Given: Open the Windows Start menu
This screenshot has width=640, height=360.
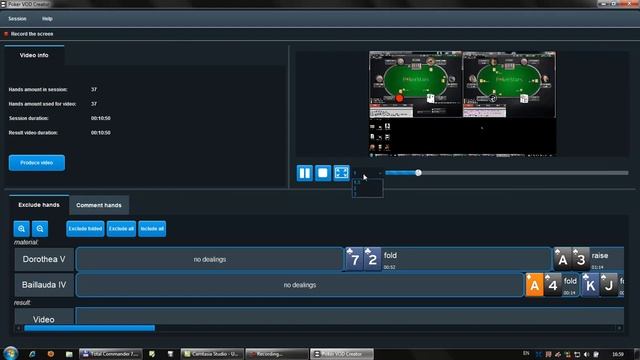Looking at the screenshot, I should pos(10,353).
